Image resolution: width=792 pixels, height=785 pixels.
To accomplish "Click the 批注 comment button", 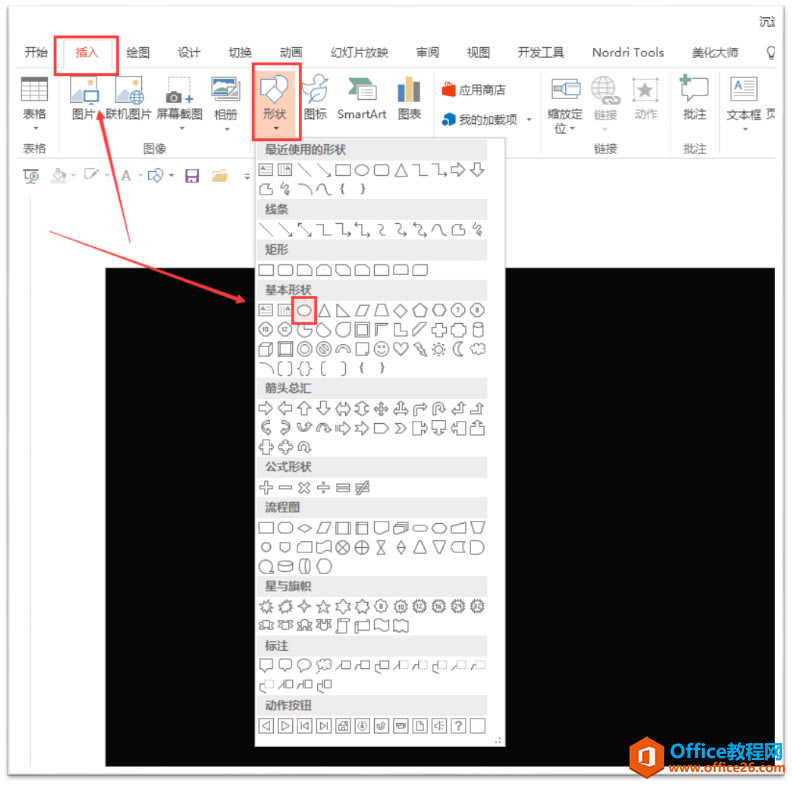I will 695,99.
